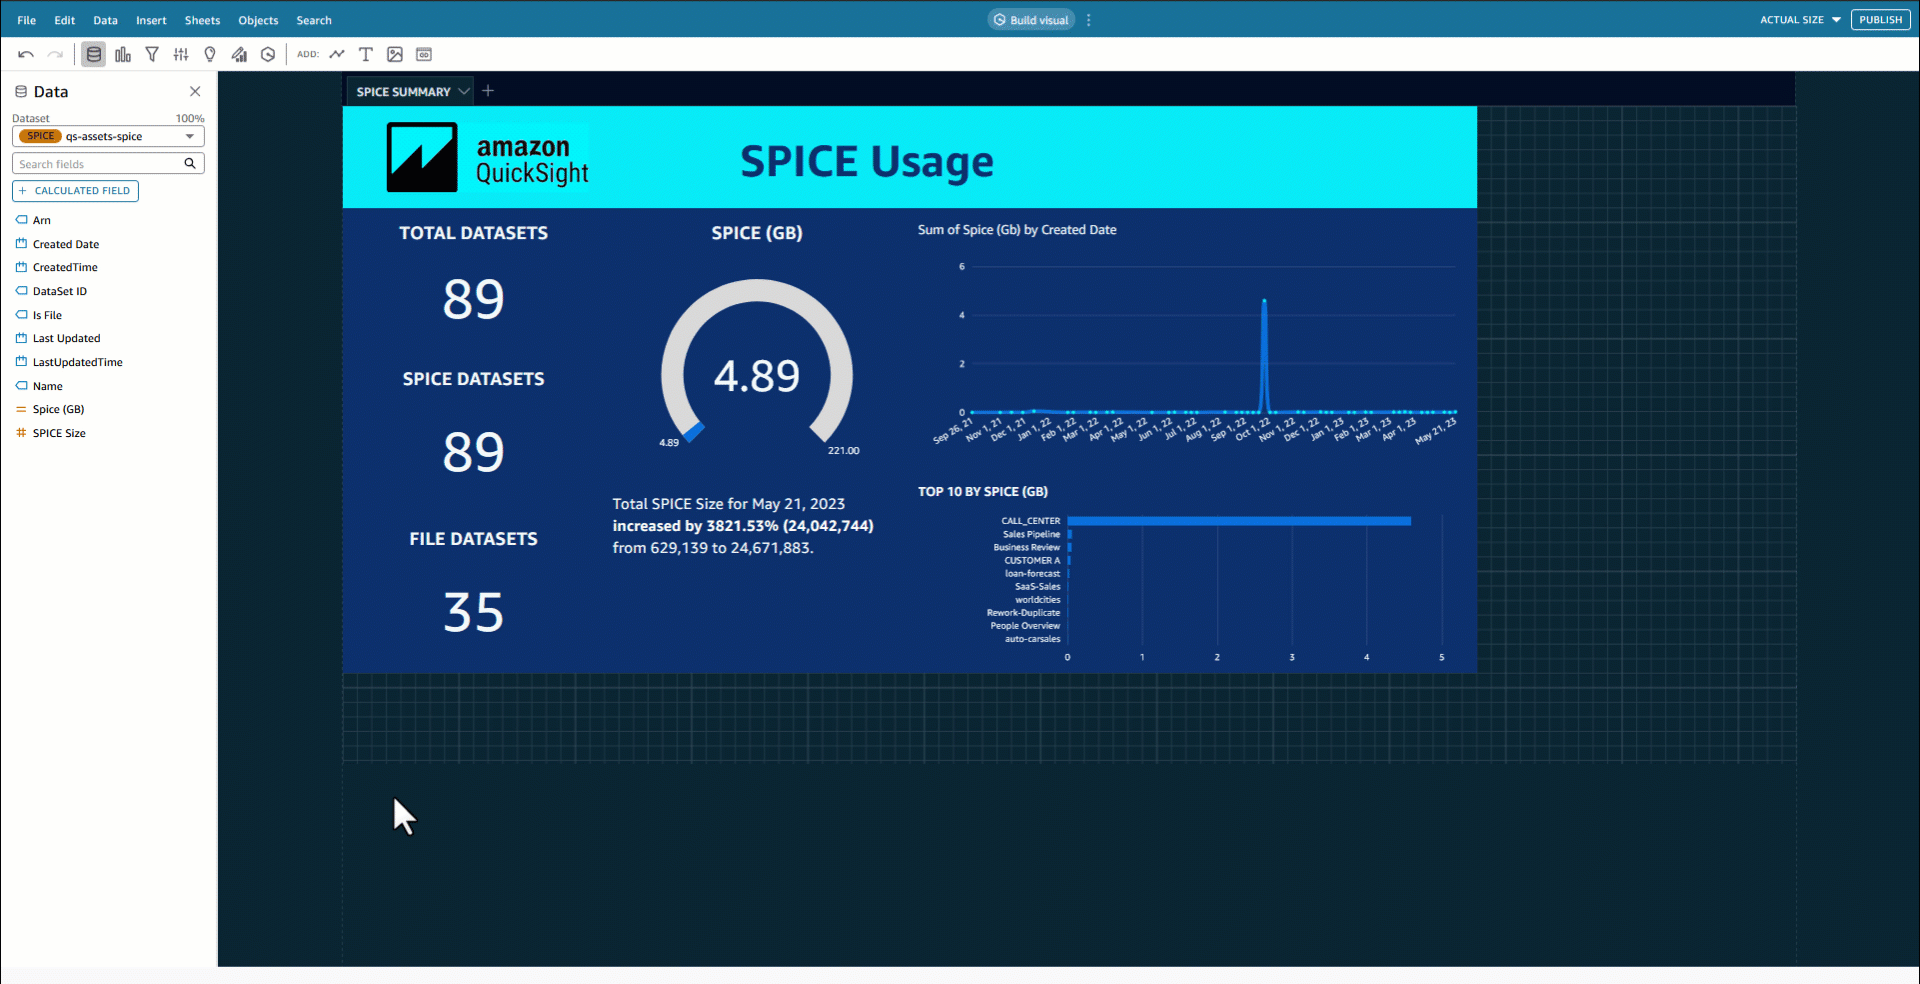1920x984 pixels.
Task: Expand the SPICE SUMMARY sheet tab chevron
Action: tap(464, 91)
